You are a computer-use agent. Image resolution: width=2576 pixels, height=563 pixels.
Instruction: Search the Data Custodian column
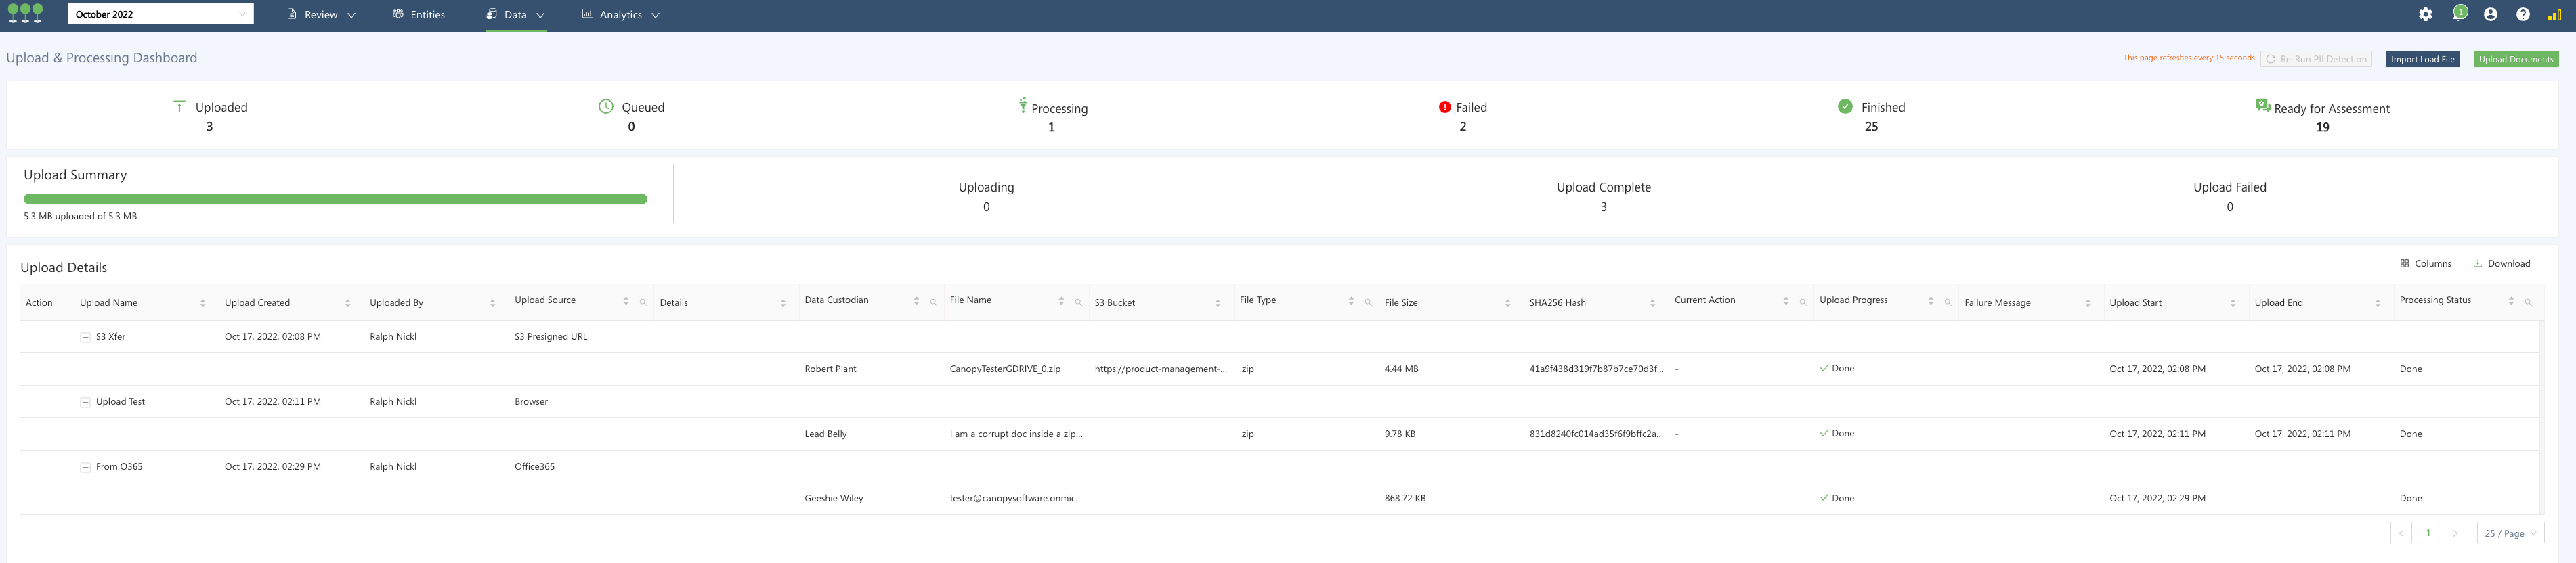point(933,302)
